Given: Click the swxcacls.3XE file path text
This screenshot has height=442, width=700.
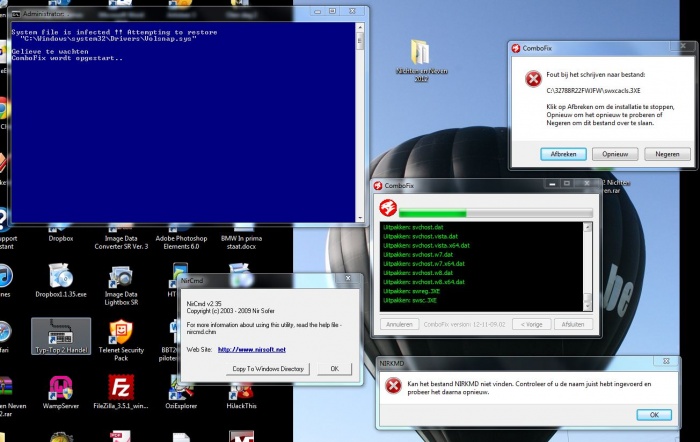Looking at the screenshot, I should pos(593,91).
